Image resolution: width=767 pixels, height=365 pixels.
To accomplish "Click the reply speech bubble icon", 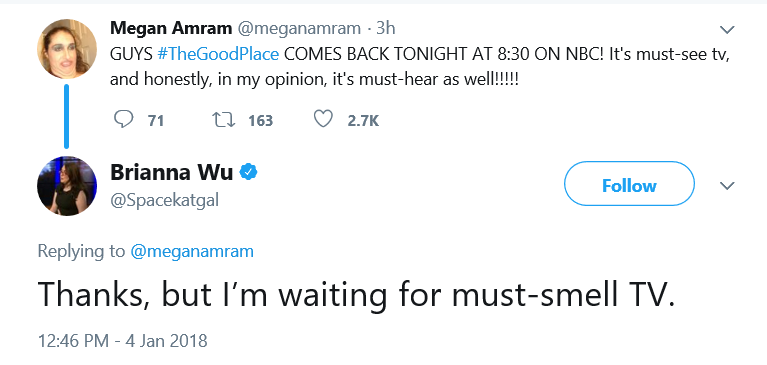I will tap(123, 119).
